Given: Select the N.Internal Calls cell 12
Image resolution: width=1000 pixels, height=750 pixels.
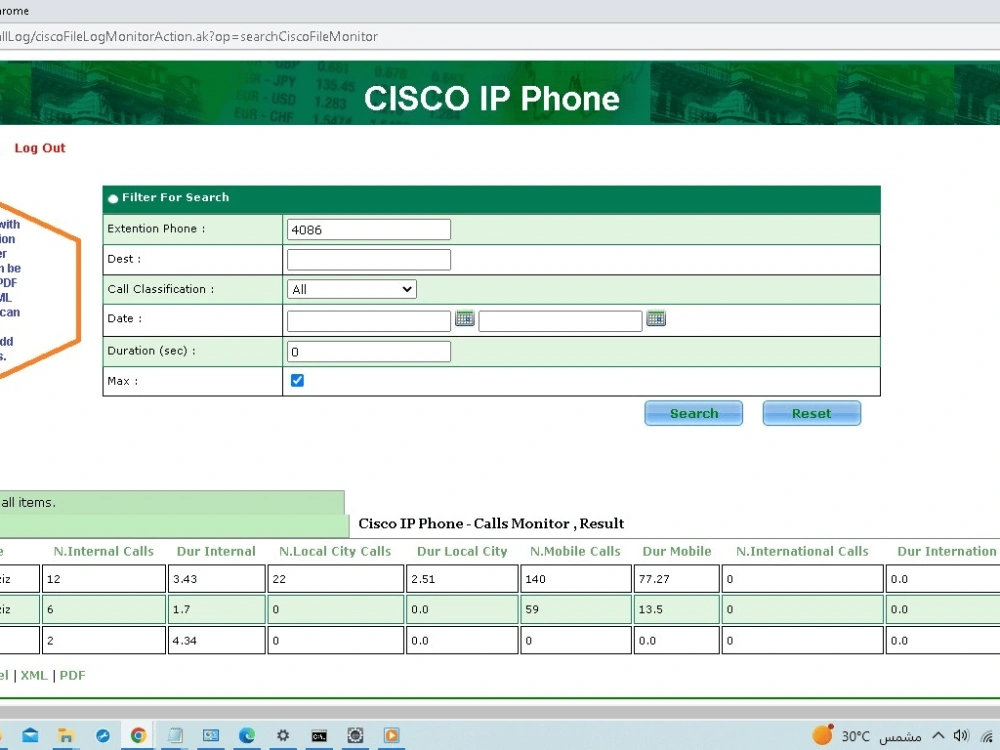Looking at the screenshot, I should tap(104, 578).
